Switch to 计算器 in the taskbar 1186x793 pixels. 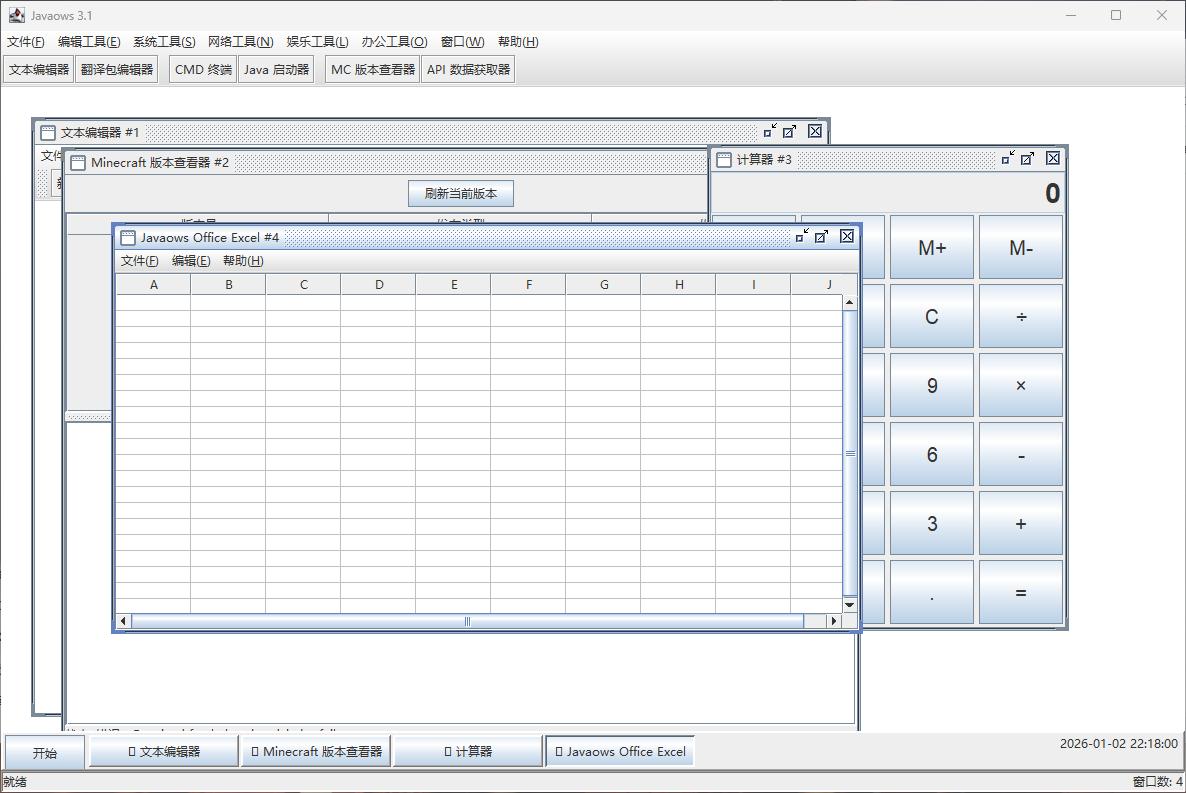468,752
